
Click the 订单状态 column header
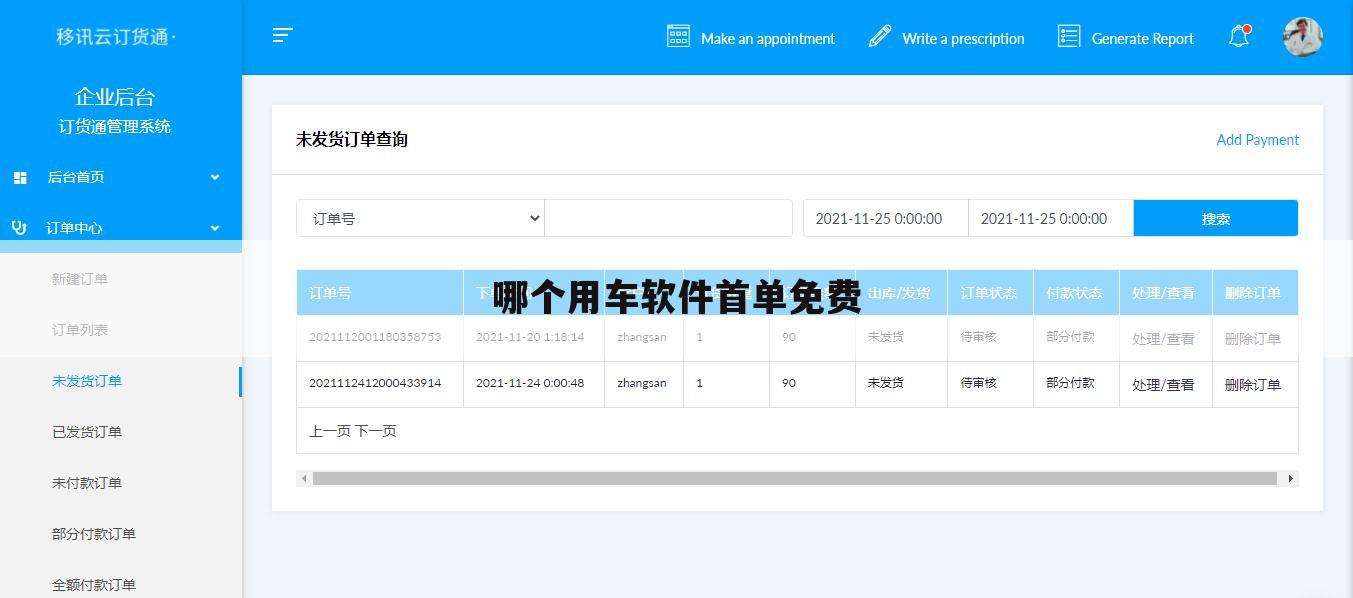989,293
